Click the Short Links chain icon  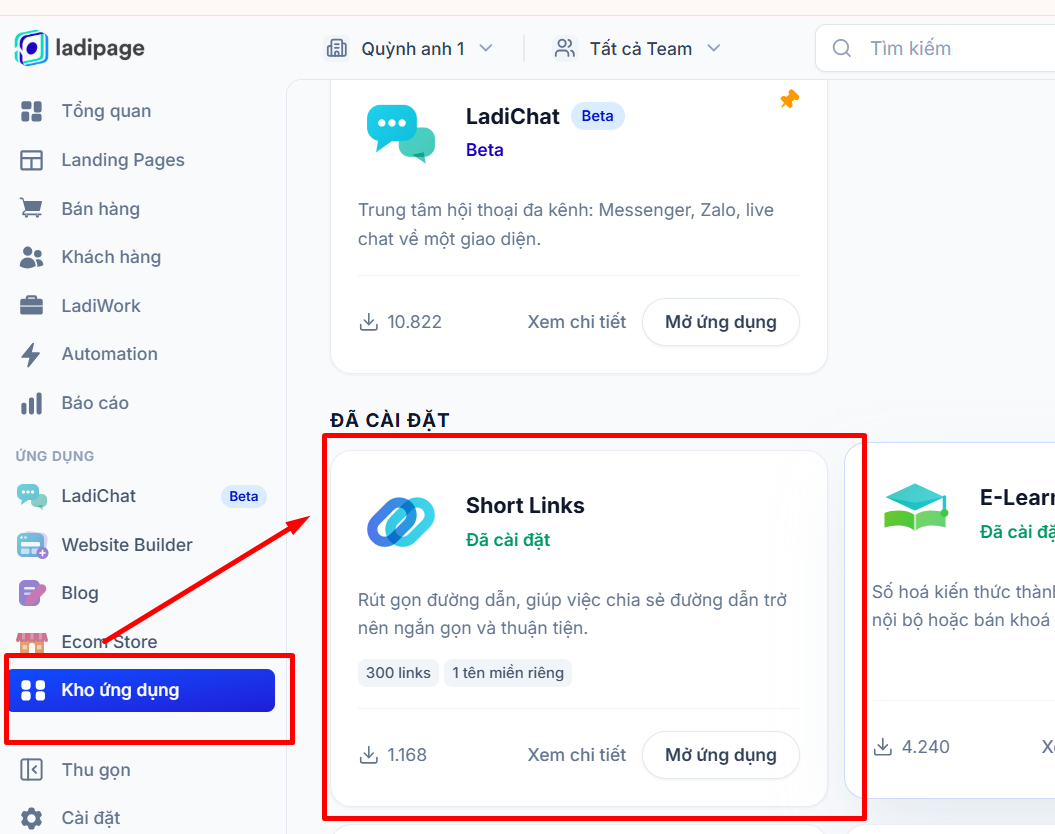tap(401, 521)
